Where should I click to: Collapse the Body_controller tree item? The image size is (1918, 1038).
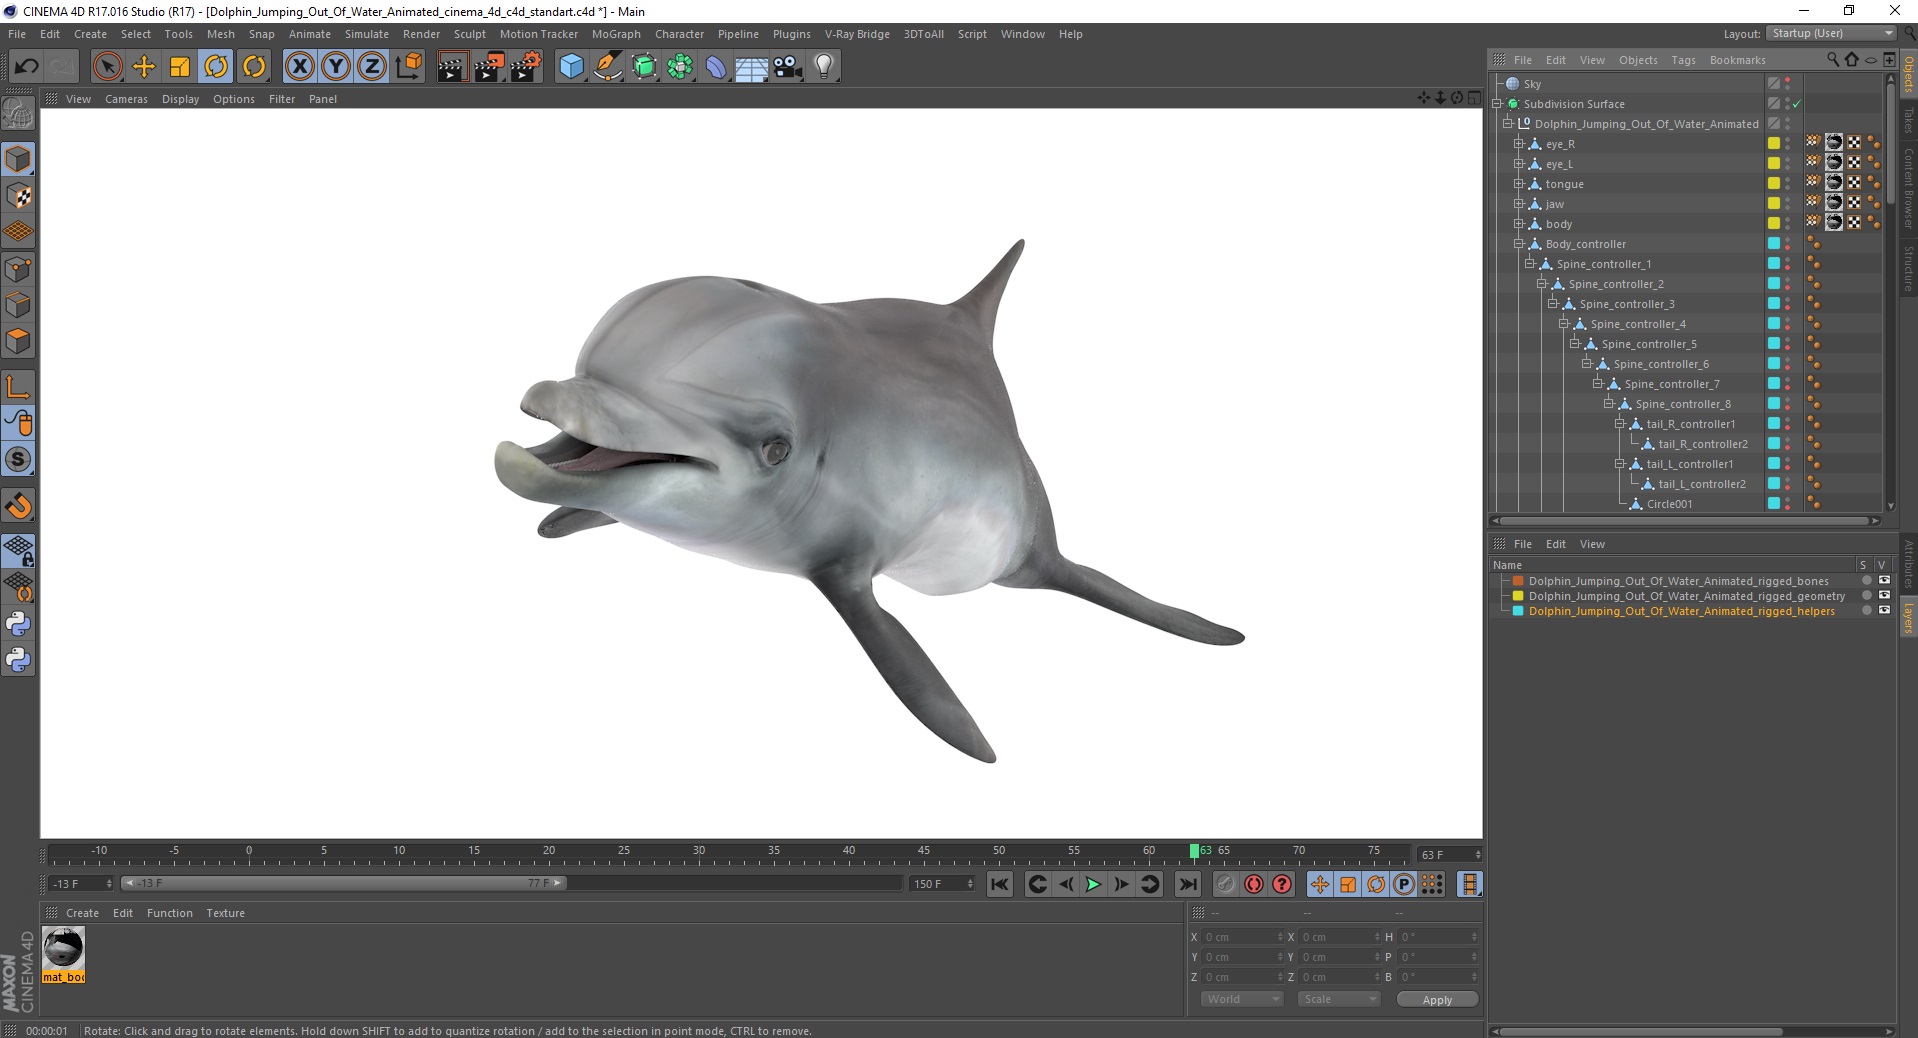(1518, 244)
